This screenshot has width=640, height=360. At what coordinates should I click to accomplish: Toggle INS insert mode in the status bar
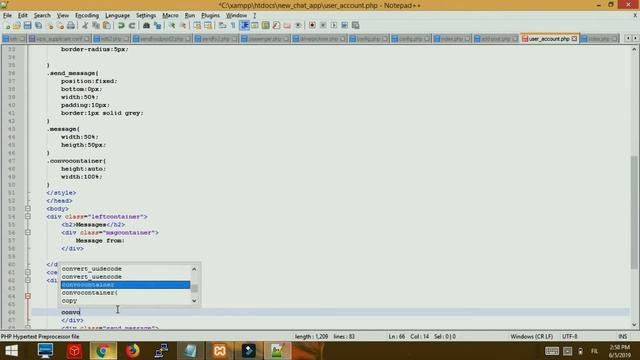(622, 336)
